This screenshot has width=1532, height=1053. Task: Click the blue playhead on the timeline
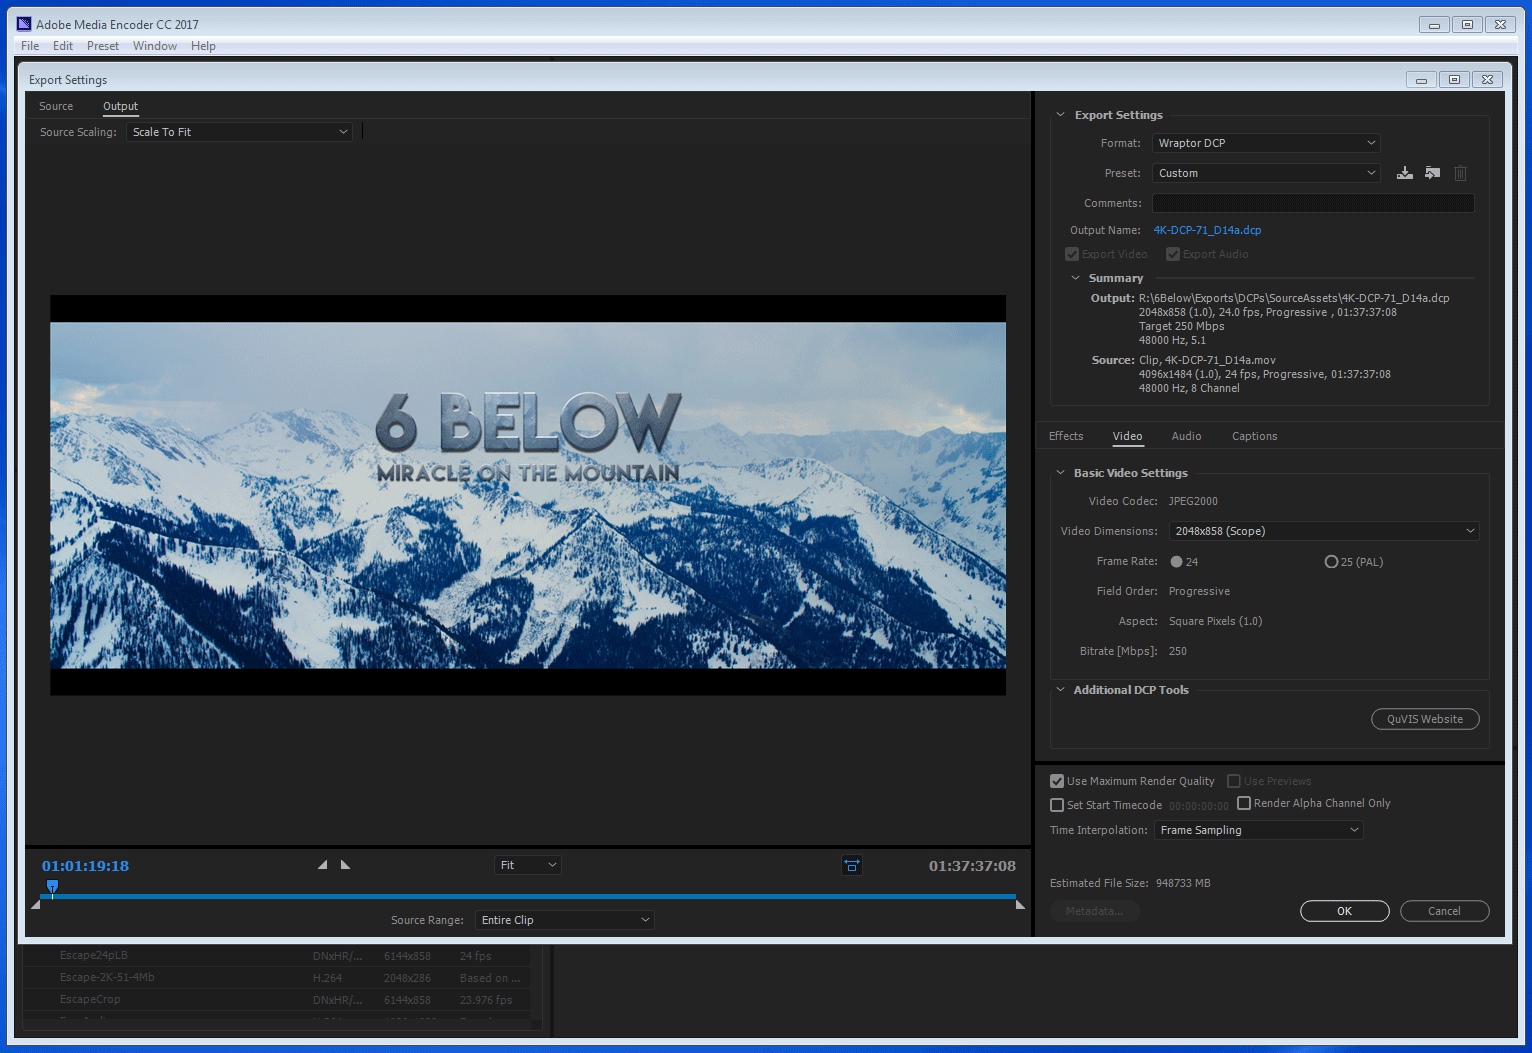[53, 887]
